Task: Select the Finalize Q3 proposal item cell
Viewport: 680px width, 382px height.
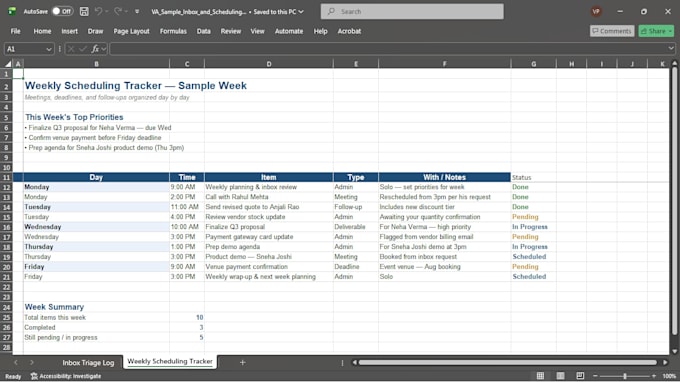Action: [269, 227]
